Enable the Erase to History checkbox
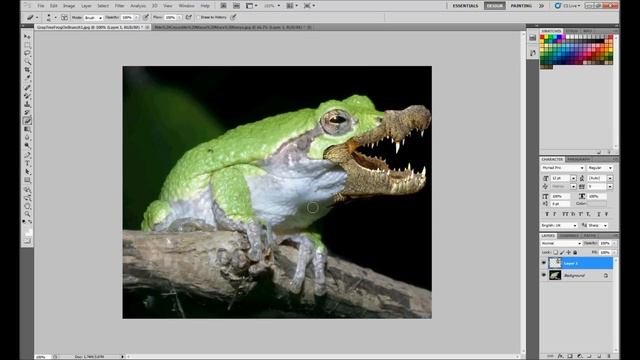The height and width of the screenshot is (360, 640). pyautogui.click(x=198, y=18)
